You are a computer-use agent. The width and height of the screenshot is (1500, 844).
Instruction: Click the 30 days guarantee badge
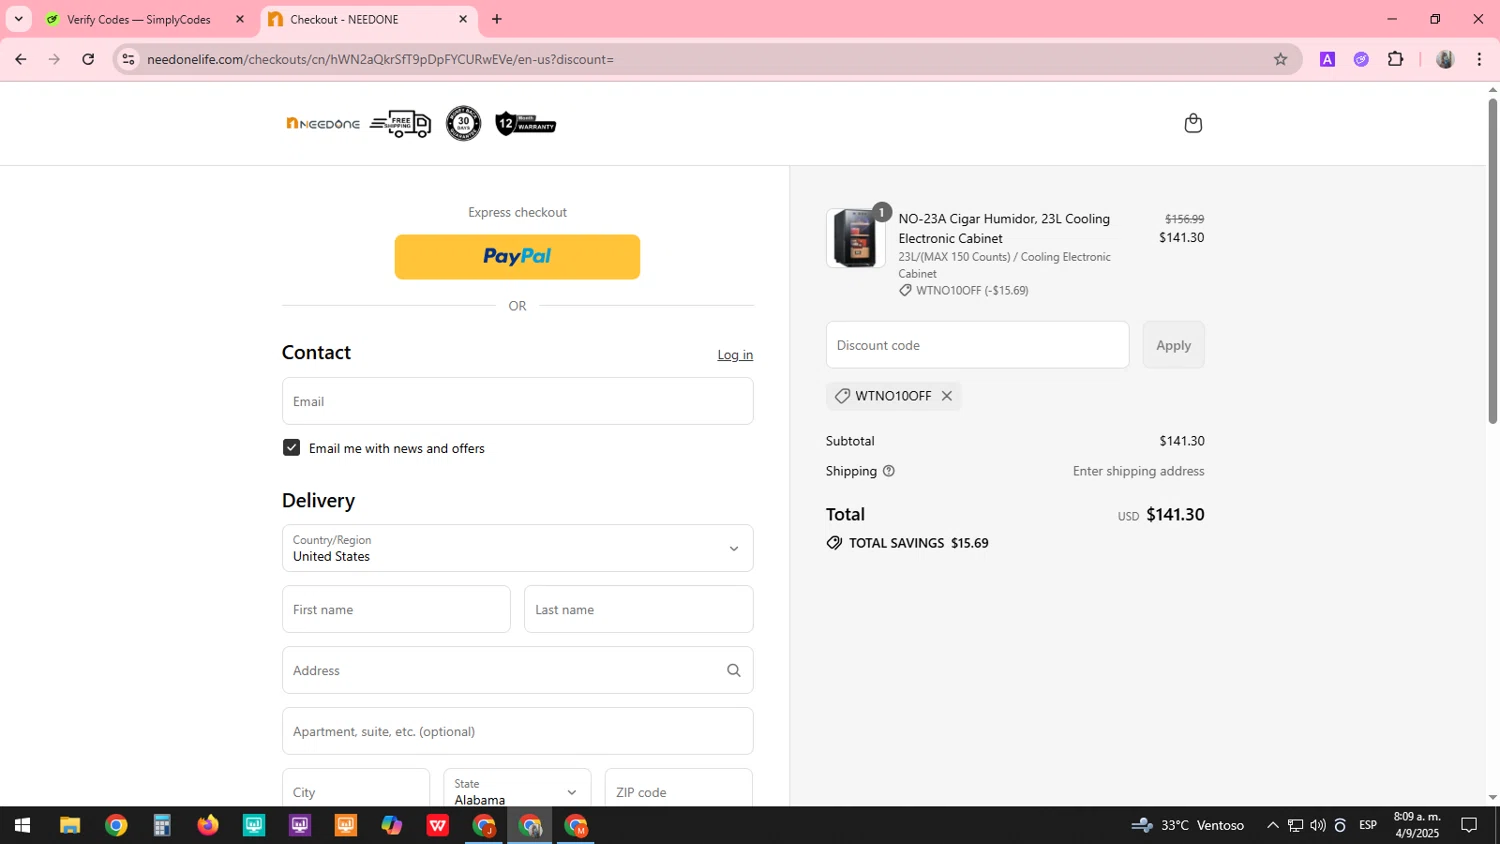click(463, 123)
